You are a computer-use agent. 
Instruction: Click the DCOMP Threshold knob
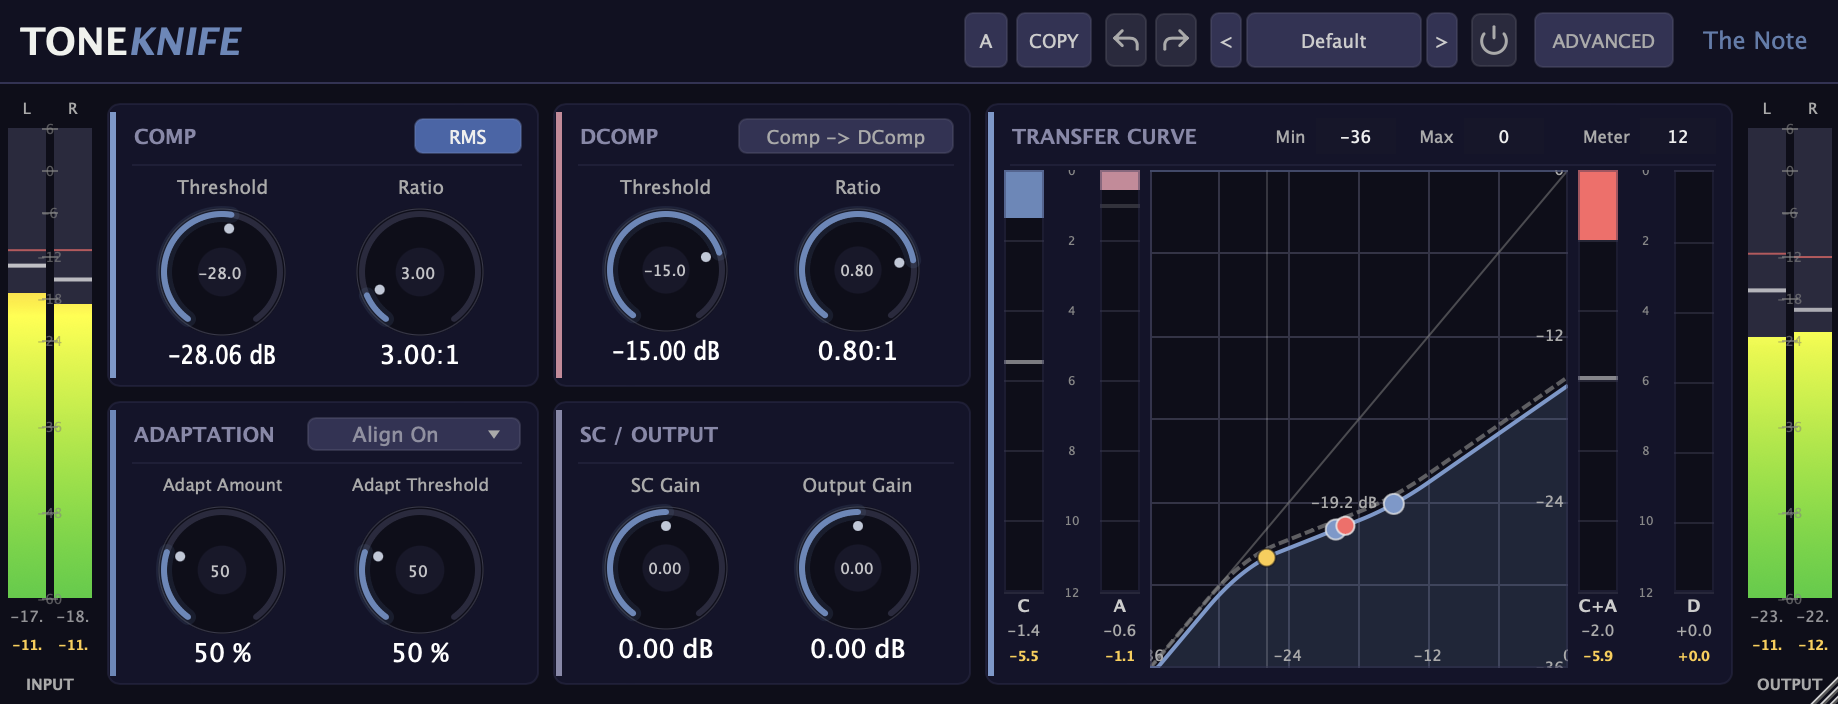pyautogui.click(x=666, y=270)
